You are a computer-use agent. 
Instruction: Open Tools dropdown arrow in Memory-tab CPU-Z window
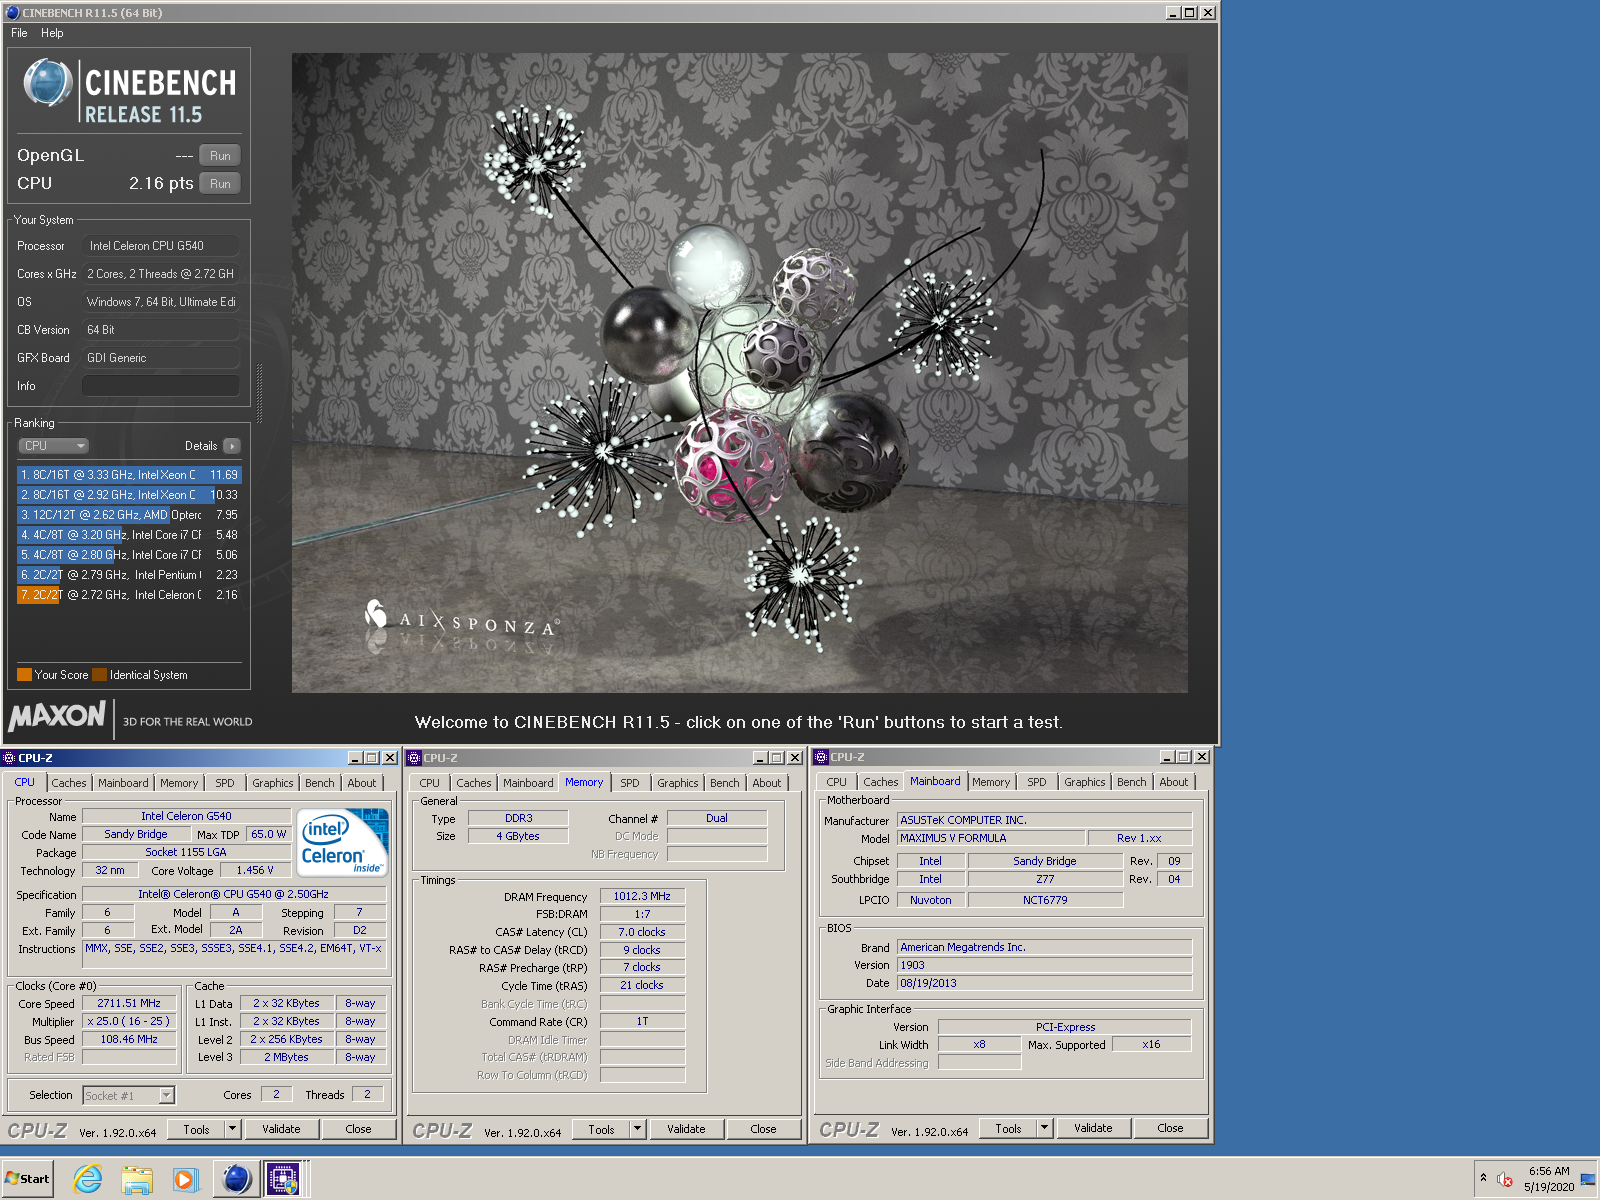point(637,1129)
